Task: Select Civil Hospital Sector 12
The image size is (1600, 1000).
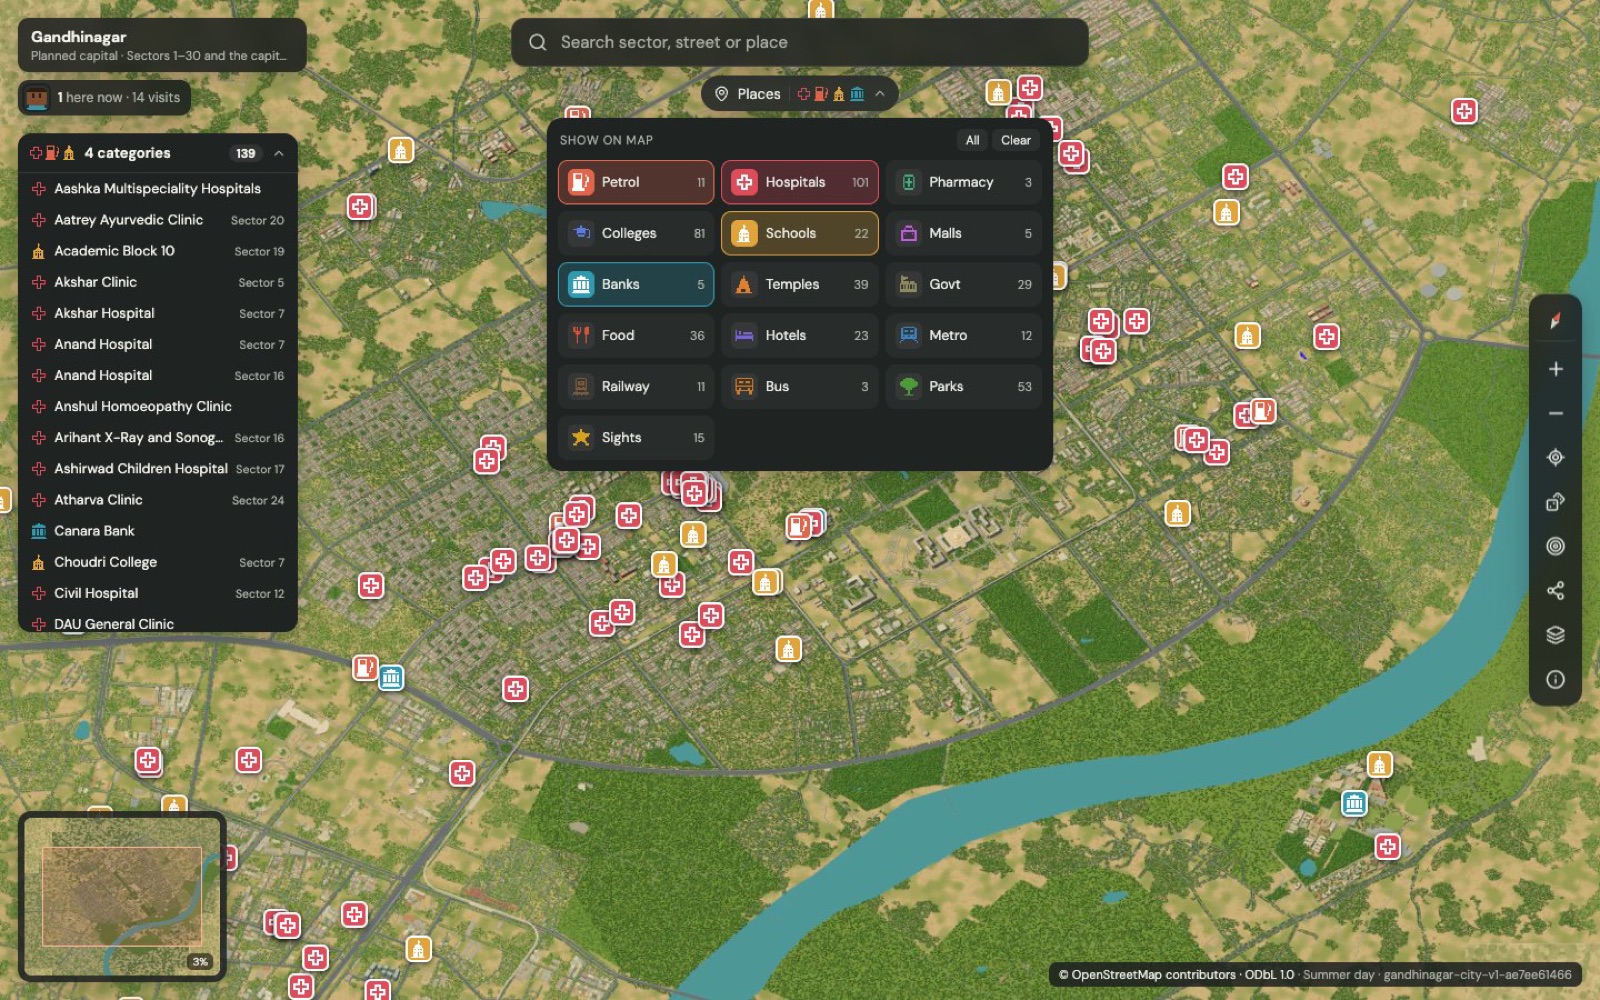Action: [x=158, y=593]
